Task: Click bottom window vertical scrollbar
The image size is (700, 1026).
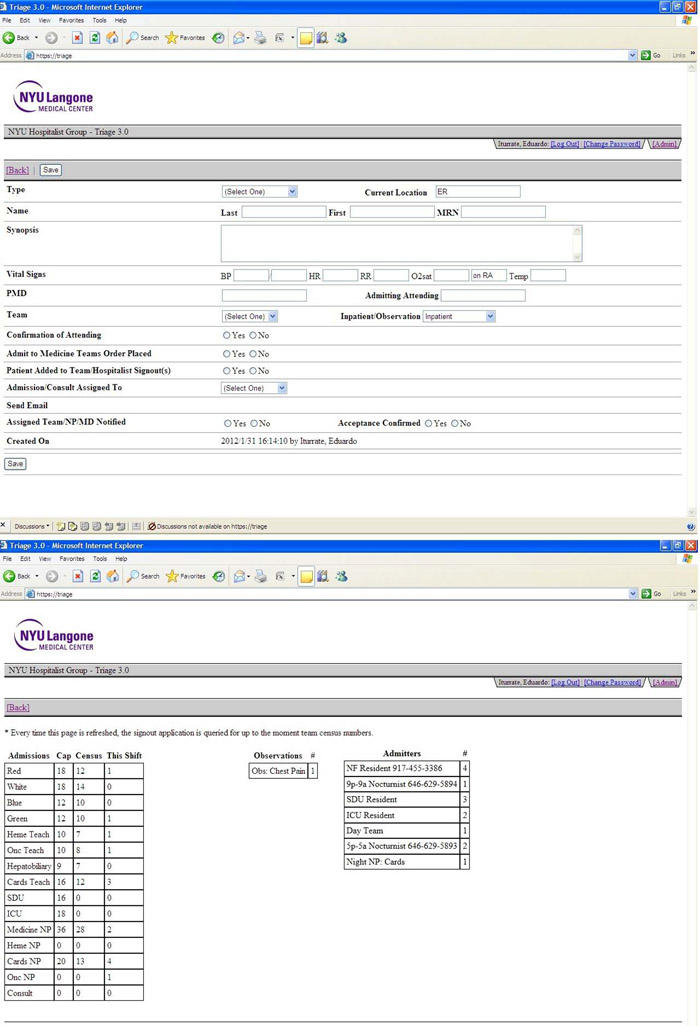Action: [x=692, y=813]
